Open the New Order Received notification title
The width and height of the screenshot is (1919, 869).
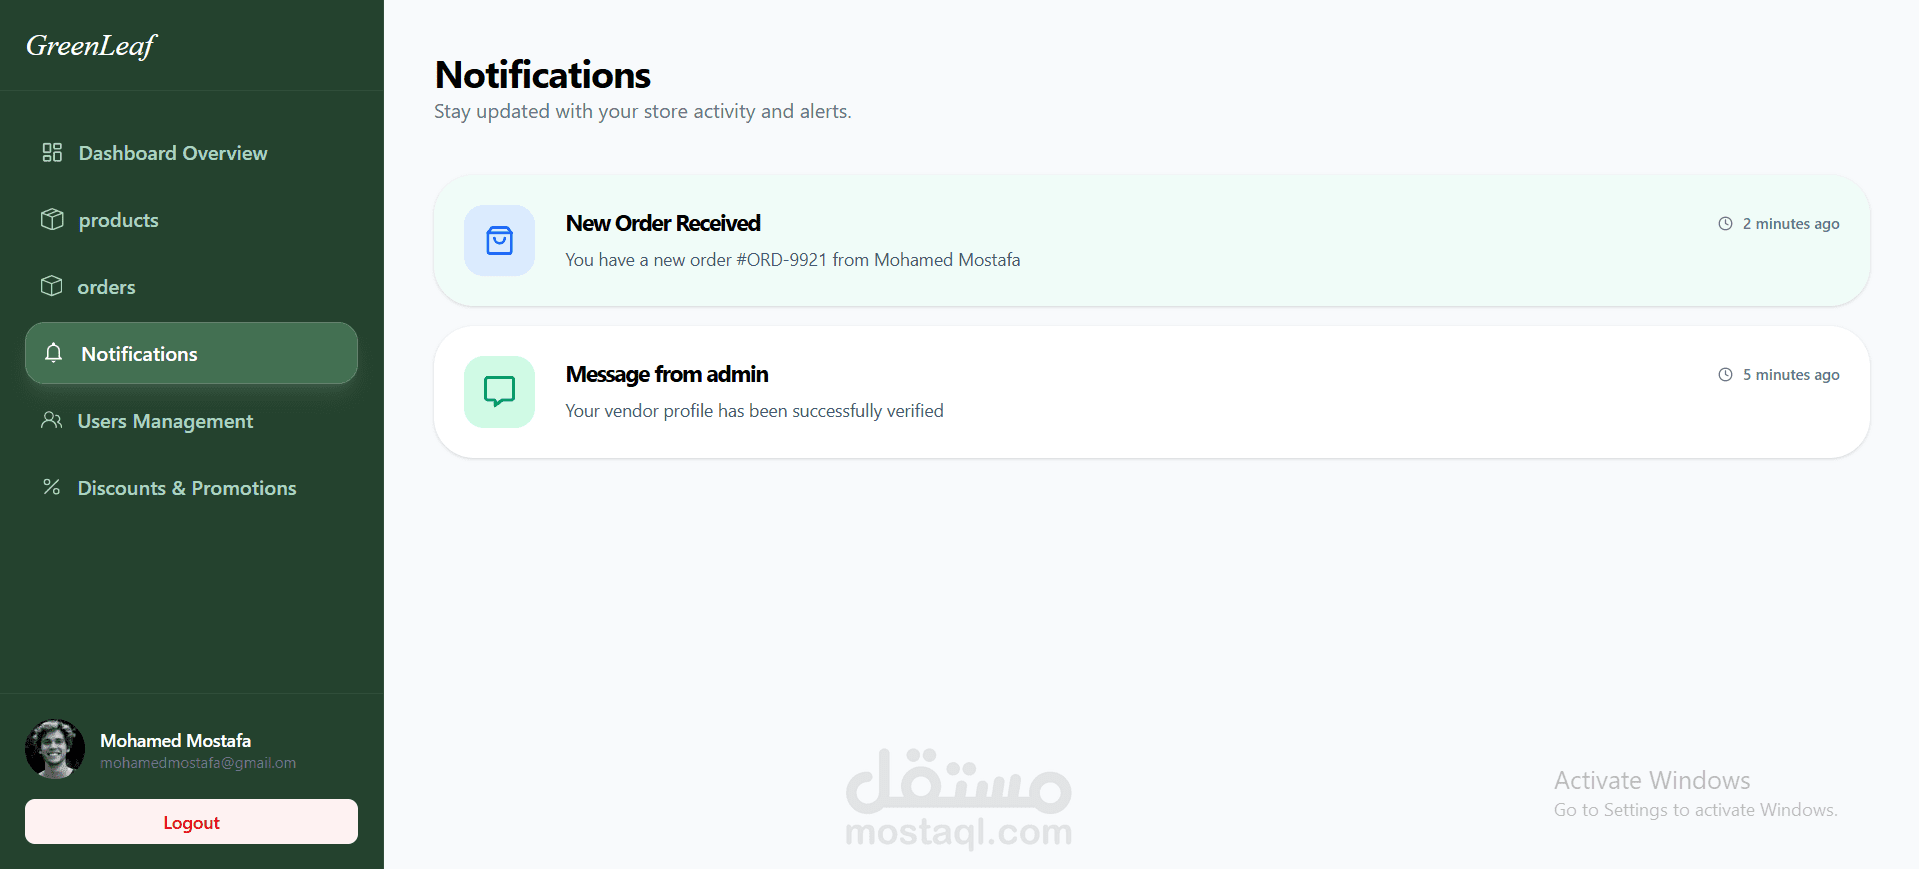pos(663,223)
